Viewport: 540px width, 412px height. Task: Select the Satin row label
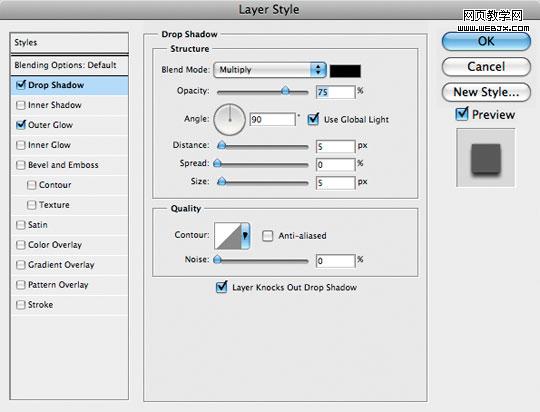click(38, 225)
